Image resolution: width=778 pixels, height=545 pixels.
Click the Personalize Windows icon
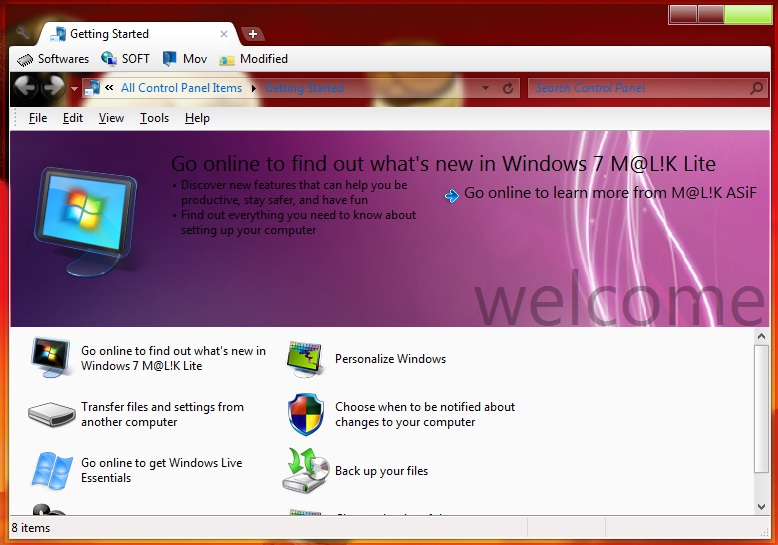pyautogui.click(x=305, y=358)
